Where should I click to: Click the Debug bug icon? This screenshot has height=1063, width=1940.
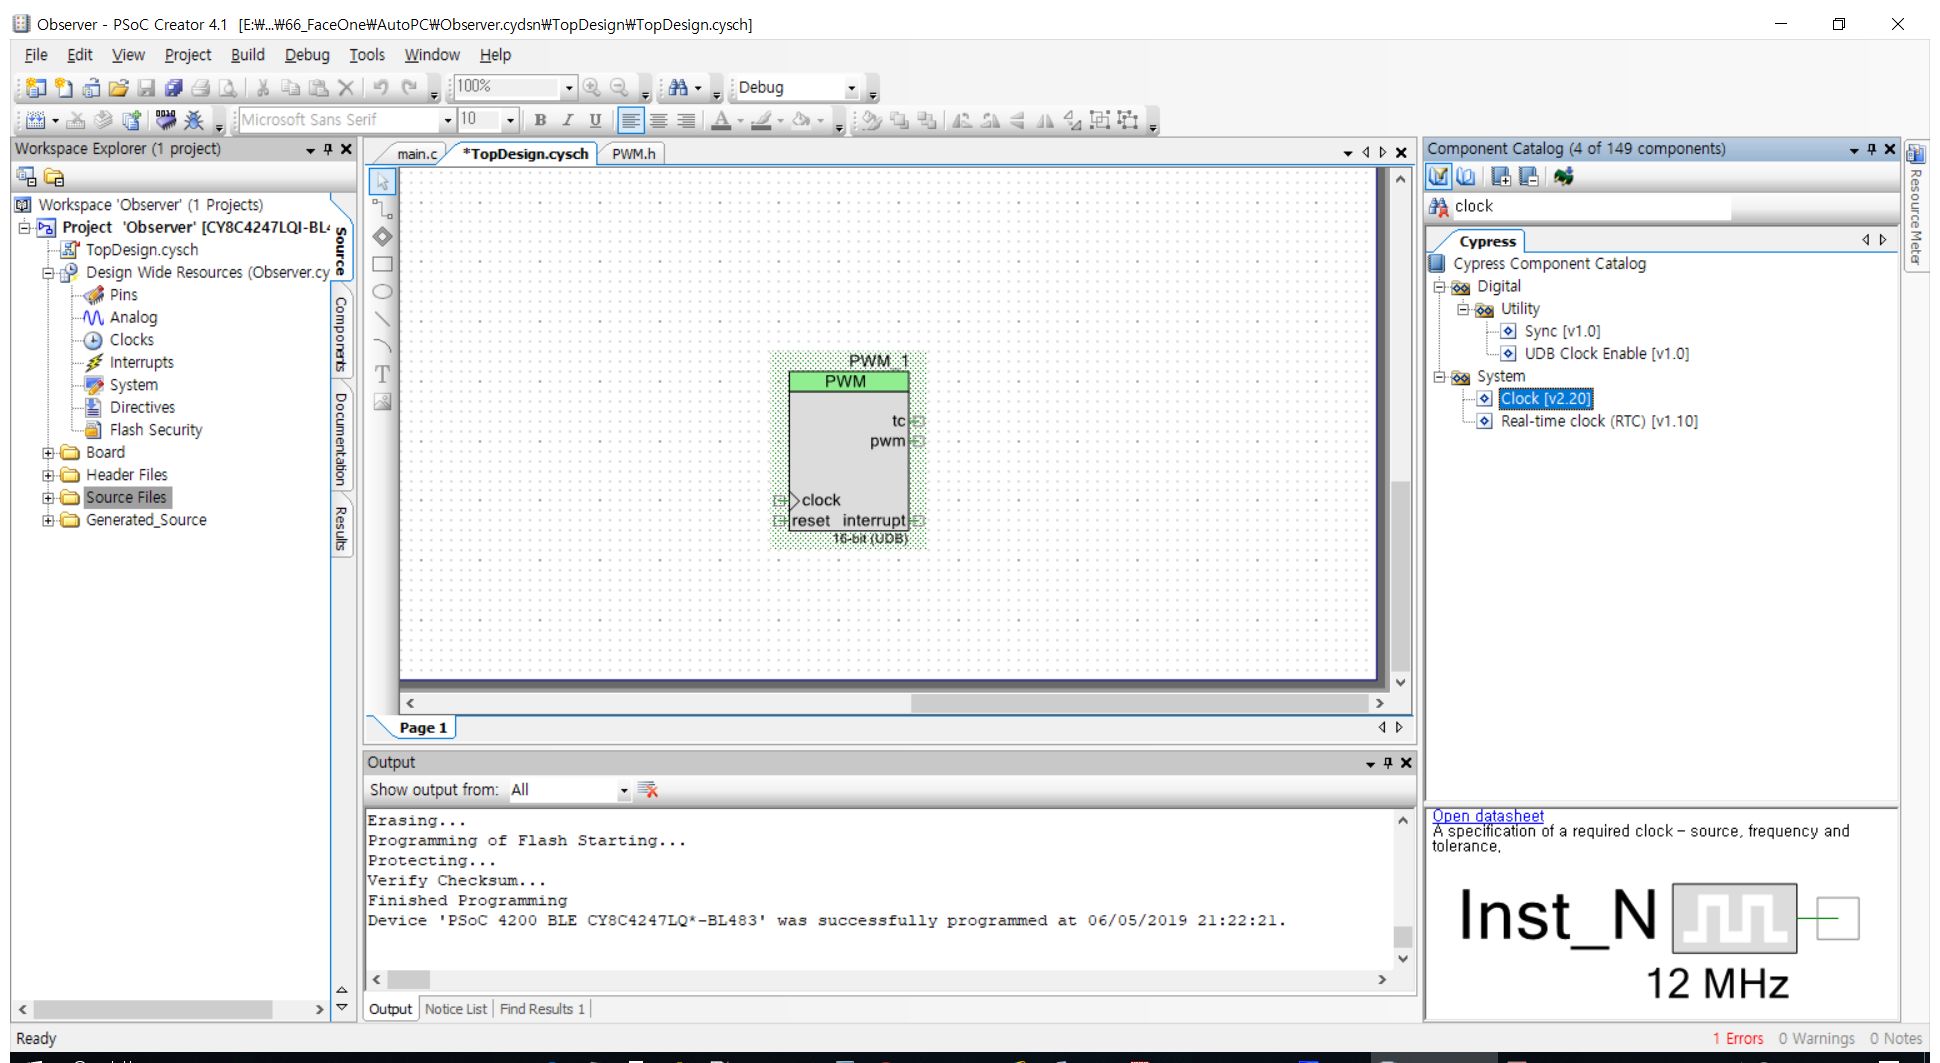coord(194,121)
